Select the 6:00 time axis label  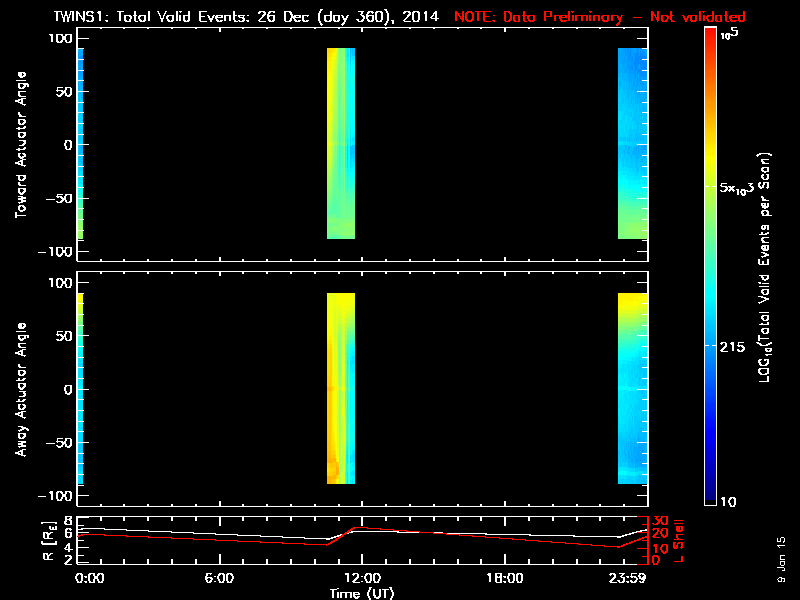(219, 578)
